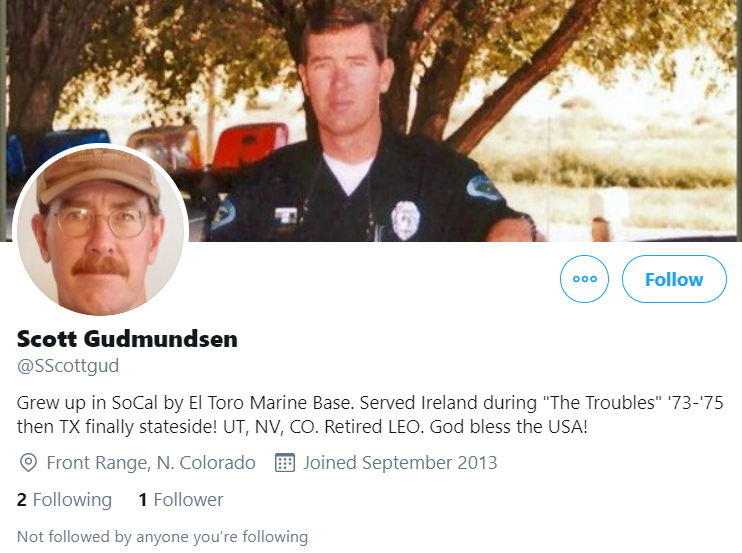Click the red vehicle in banner photo
This screenshot has height=553, width=742.
[x=250, y=144]
